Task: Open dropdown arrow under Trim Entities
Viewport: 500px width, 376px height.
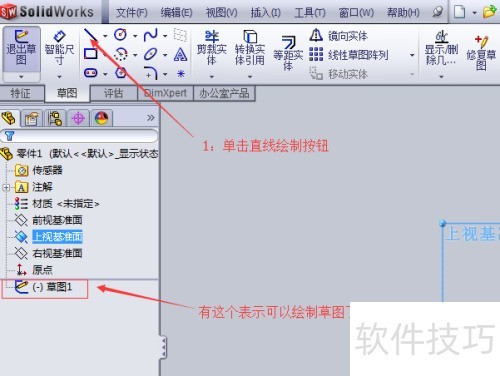Action: click(212, 77)
